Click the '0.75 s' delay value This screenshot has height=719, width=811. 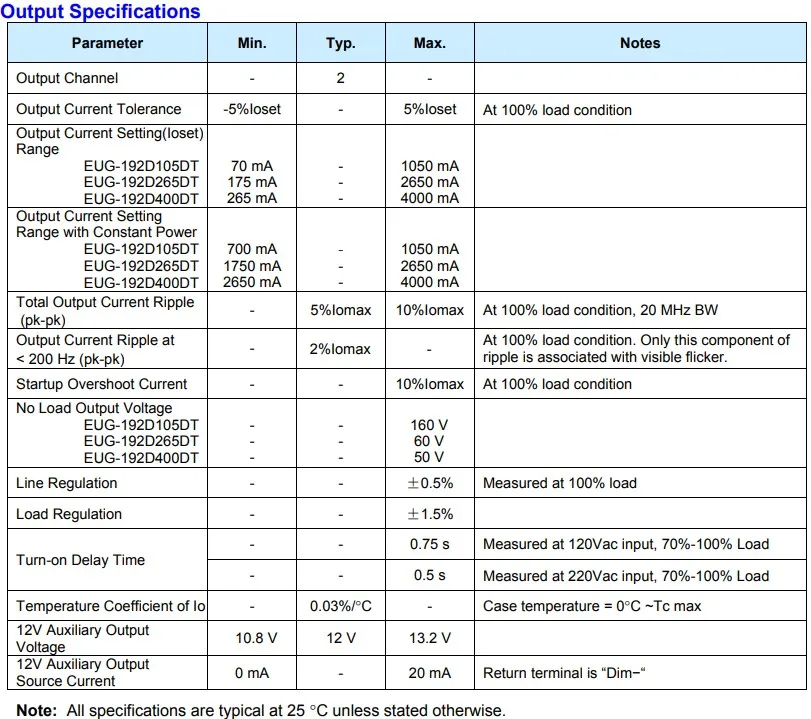click(x=430, y=544)
